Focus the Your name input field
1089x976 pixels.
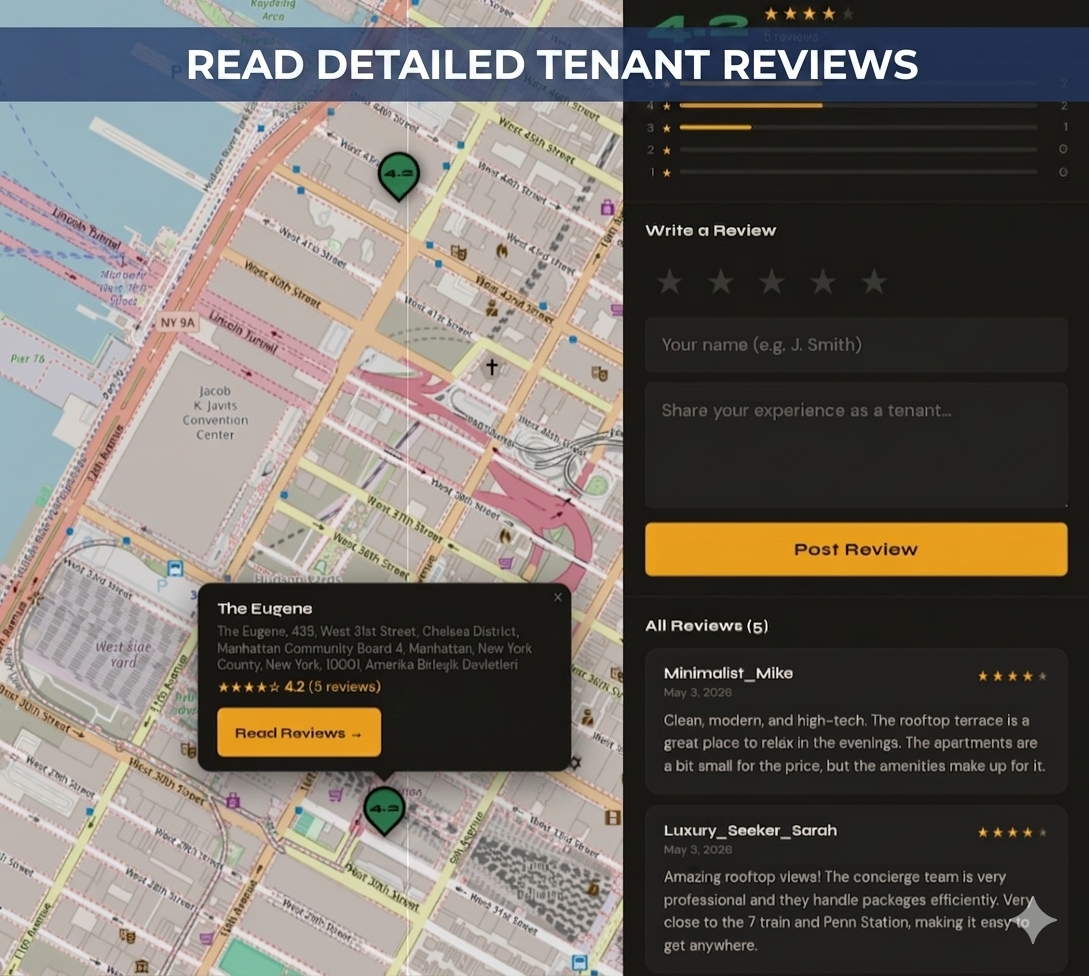click(x=856, y=345)
